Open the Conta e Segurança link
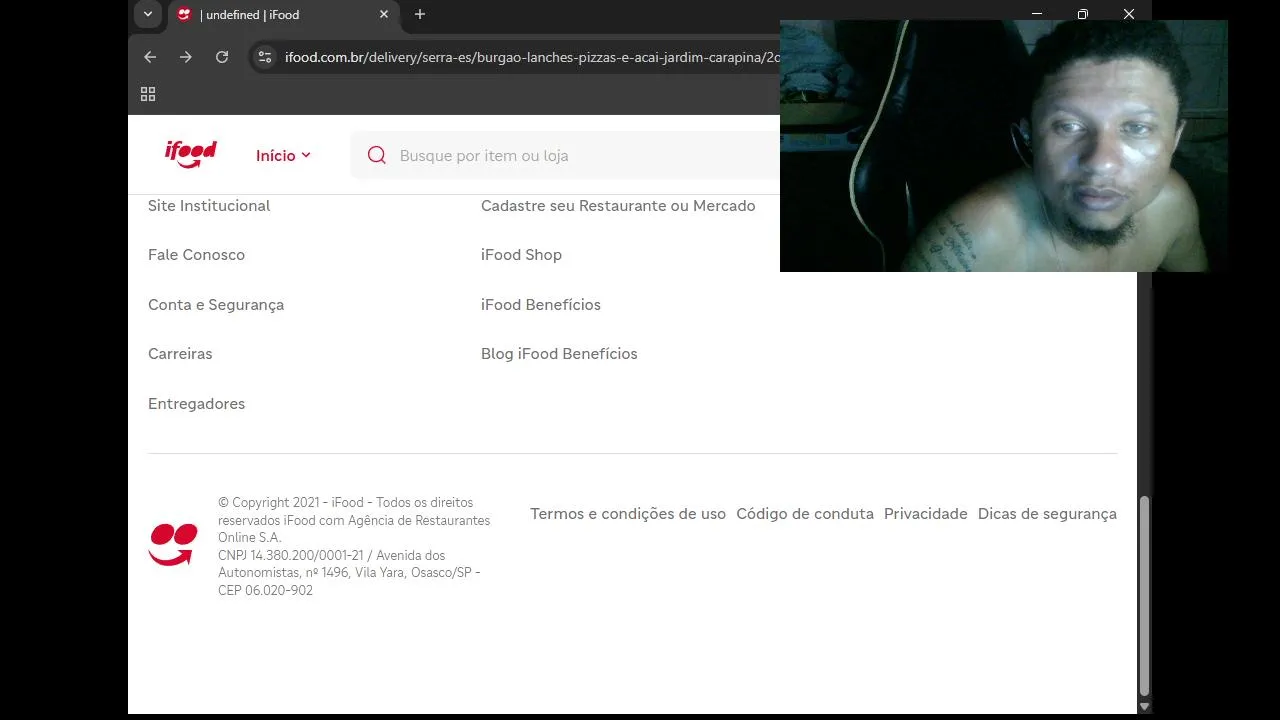 click(216, 305)
